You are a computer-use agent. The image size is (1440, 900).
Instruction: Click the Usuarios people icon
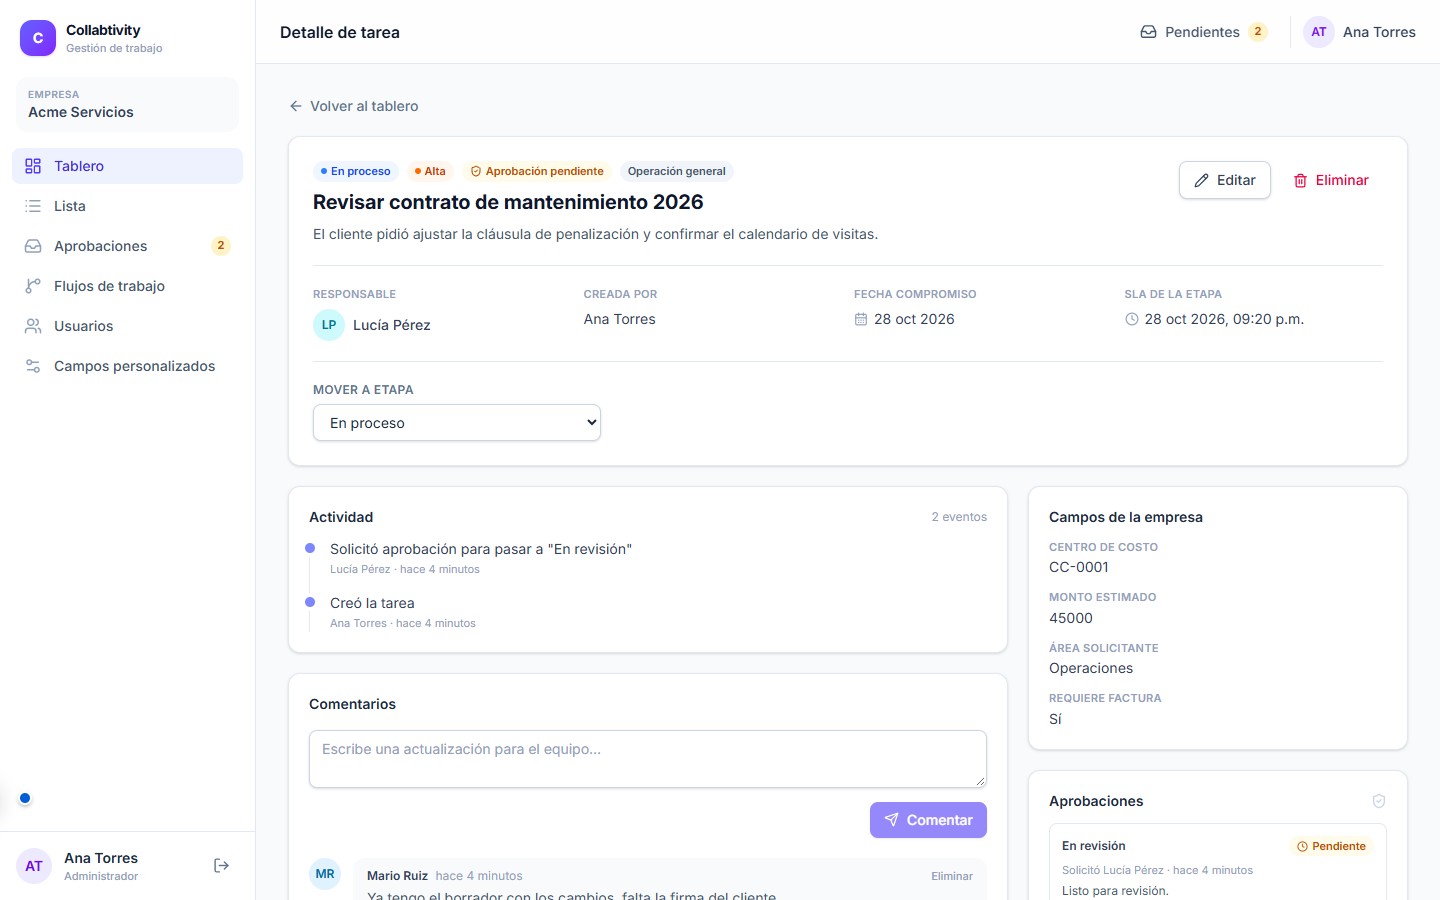tap(33, 326)
